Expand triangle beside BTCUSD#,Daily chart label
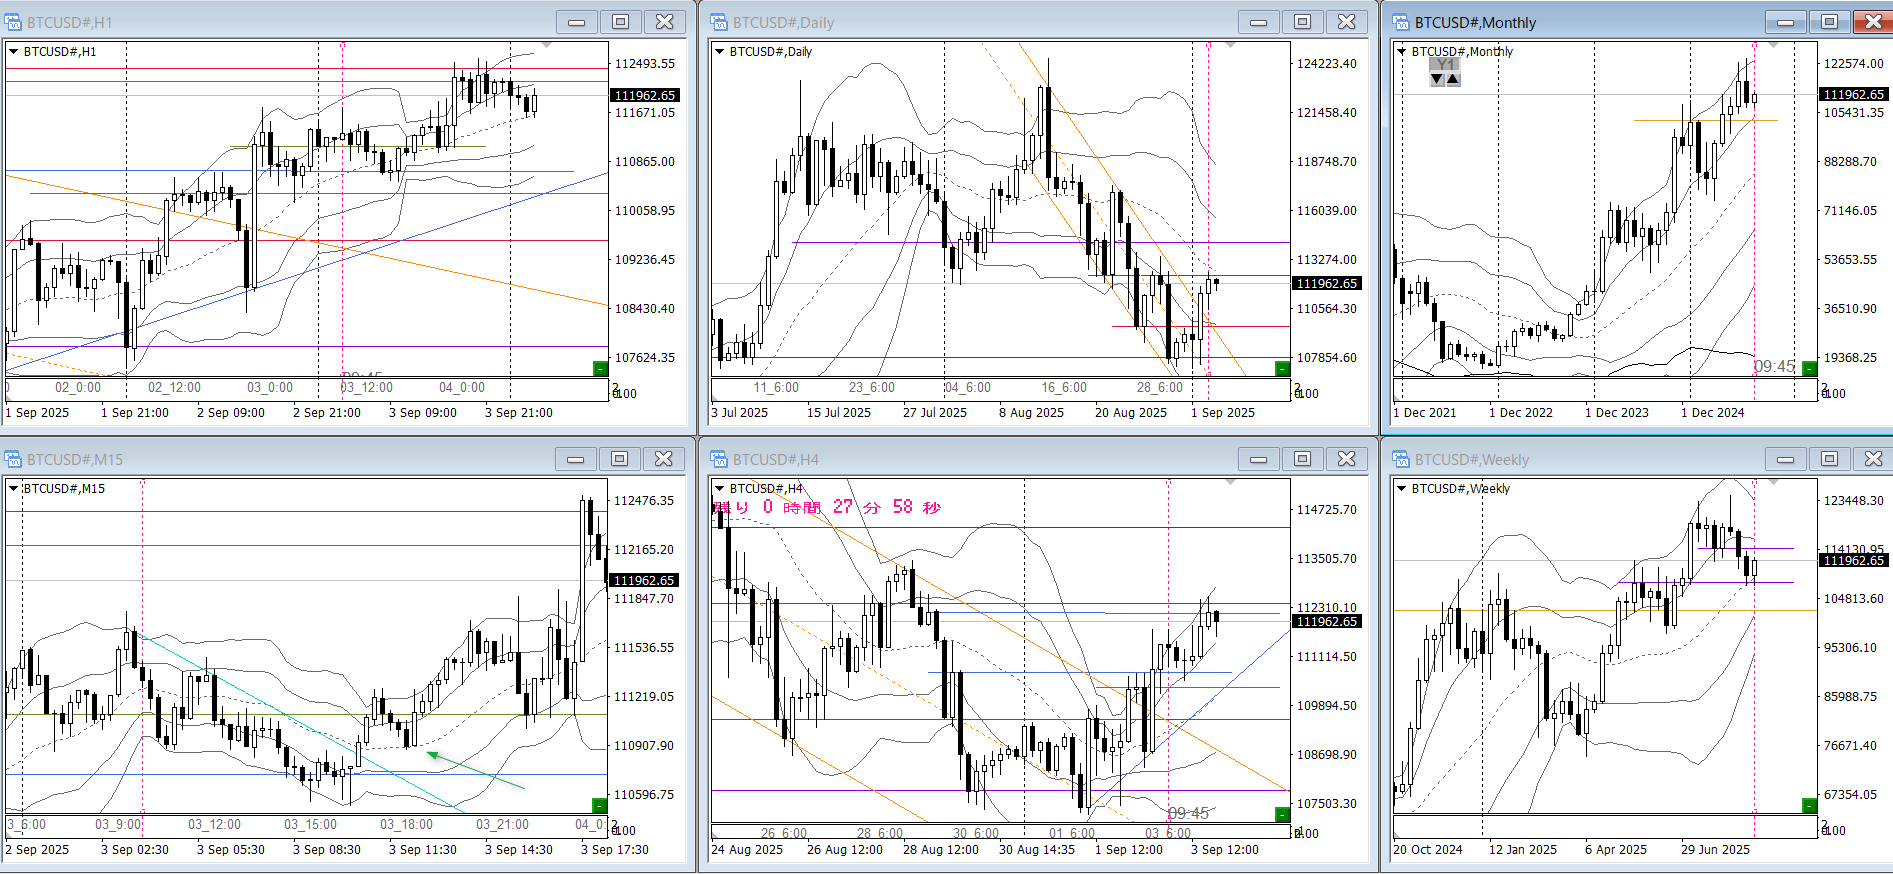The width and height of the screenshot is (1893, 874). click(719, 52)
